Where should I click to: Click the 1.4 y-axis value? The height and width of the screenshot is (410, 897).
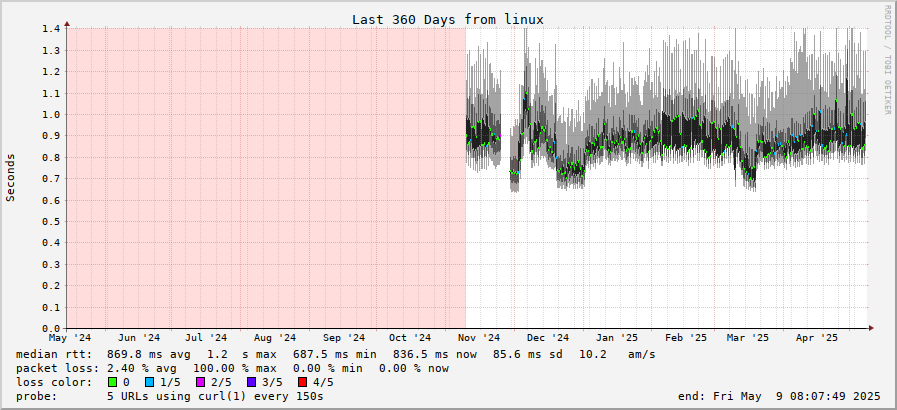(51, 29)
